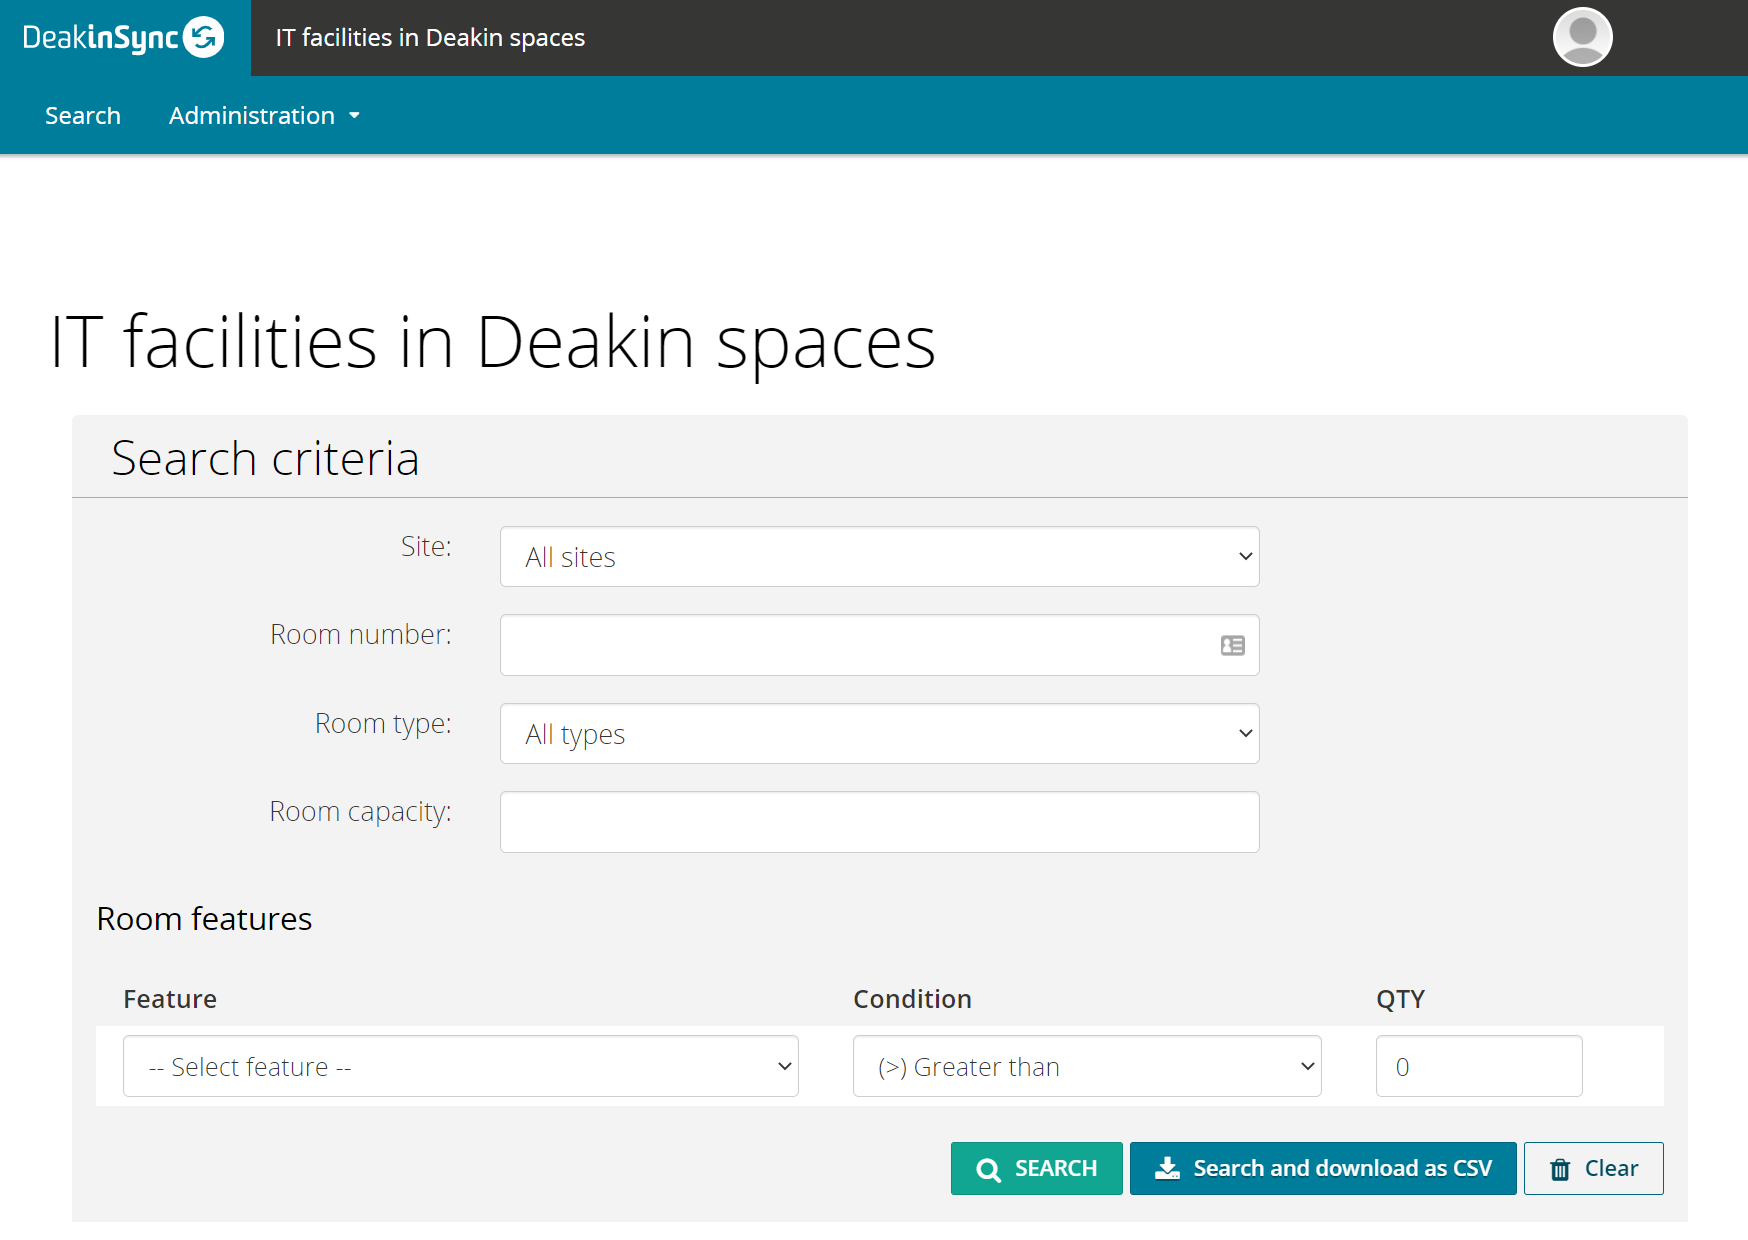Open the Room type dropdown
Image resolution: width=1748 pixels, height=1240 pixels.
pos(879,734)
